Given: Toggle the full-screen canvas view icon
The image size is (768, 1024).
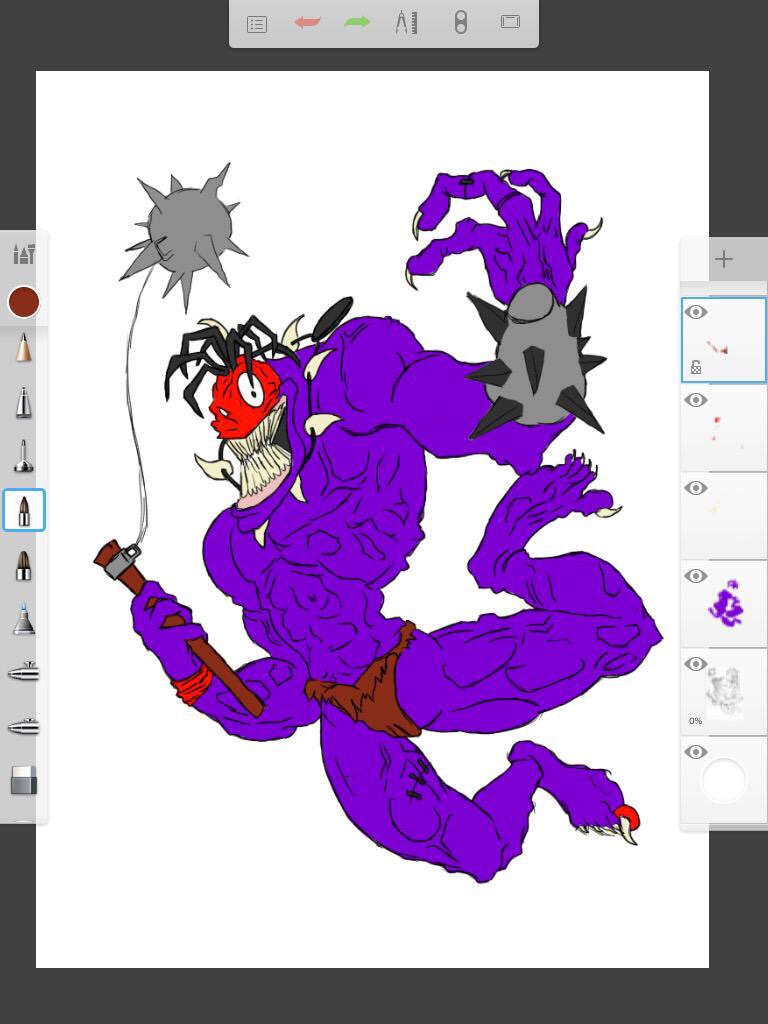Looking at the screenshot, I should click(x=511, y=22).
